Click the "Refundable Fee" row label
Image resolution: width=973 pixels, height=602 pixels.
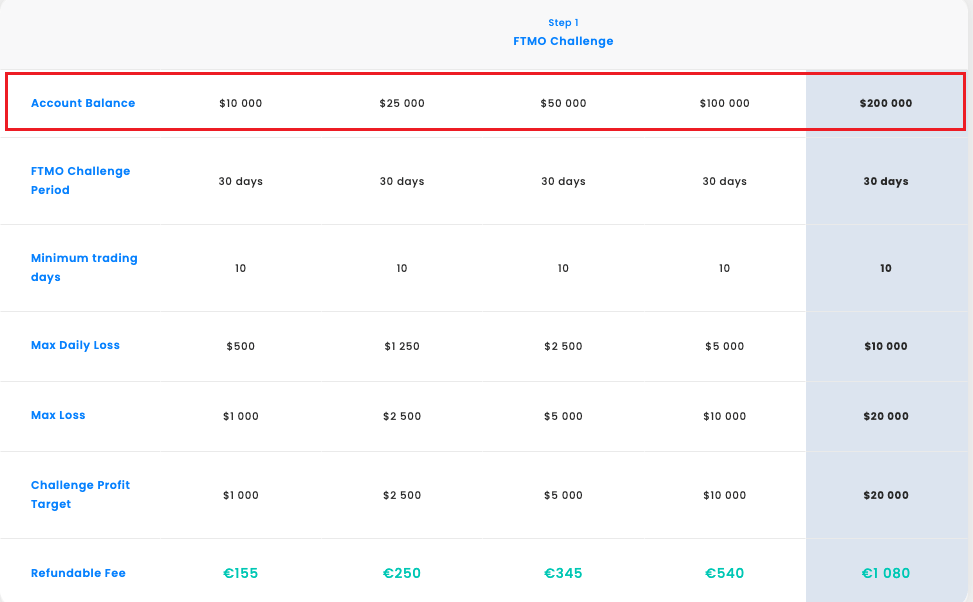[78, 573]
